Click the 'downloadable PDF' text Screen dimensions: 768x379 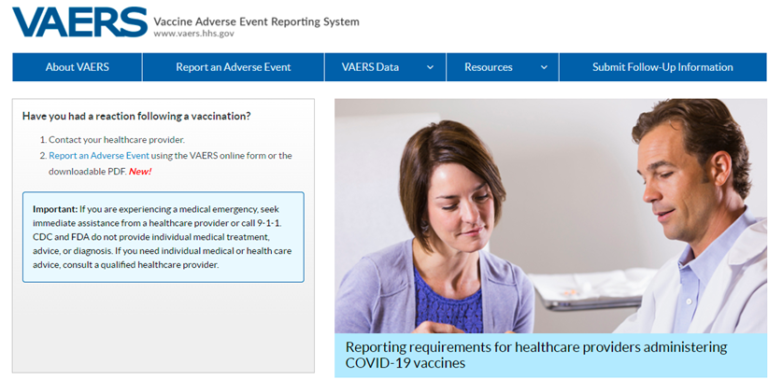87,172
